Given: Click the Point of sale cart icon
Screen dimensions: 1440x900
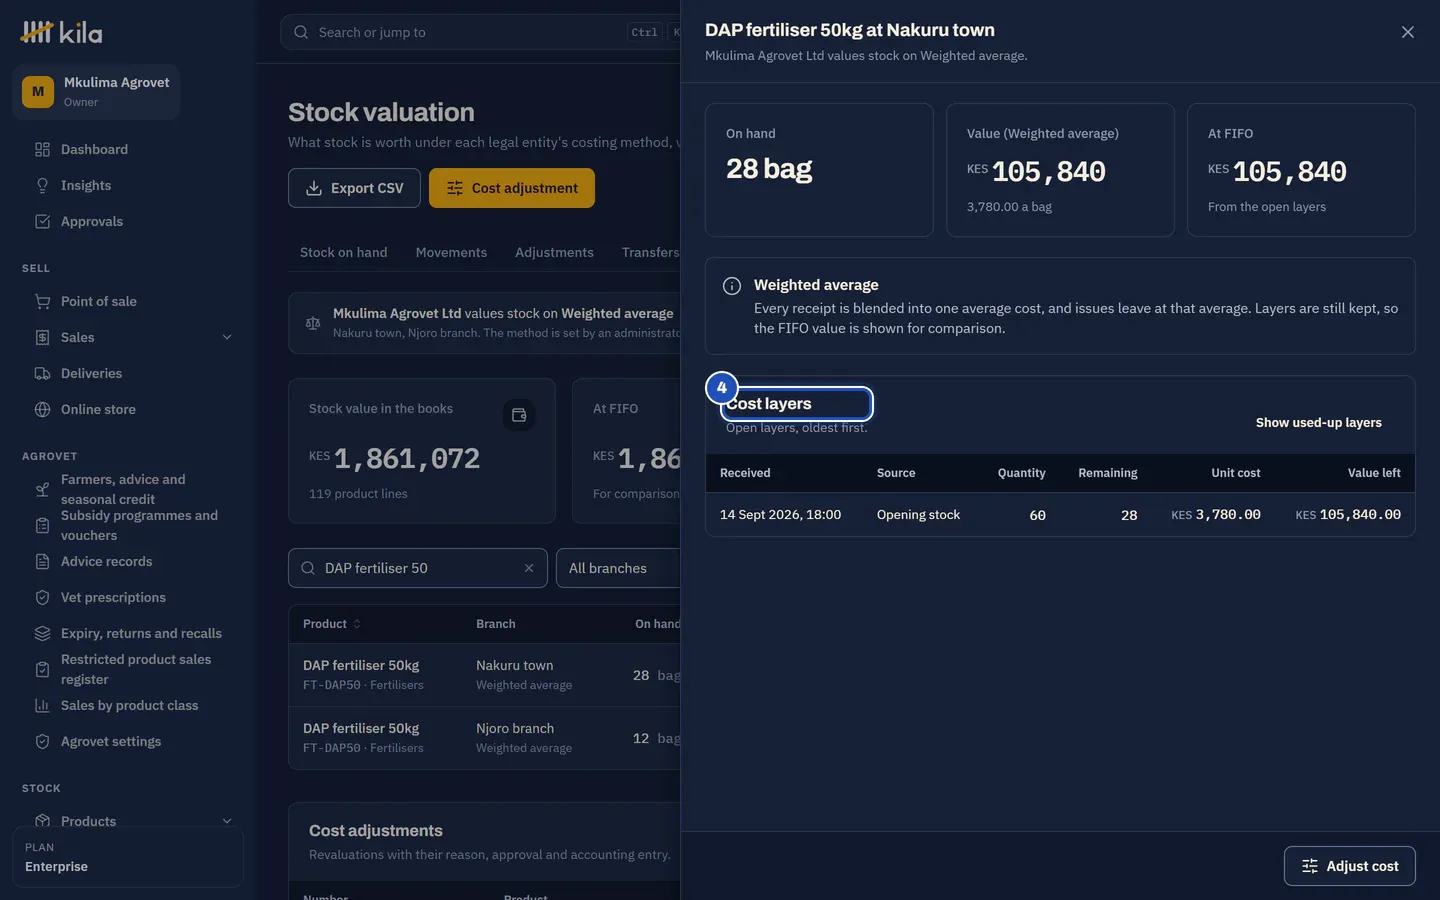Looking at the screenshot, I should [42, 302].
